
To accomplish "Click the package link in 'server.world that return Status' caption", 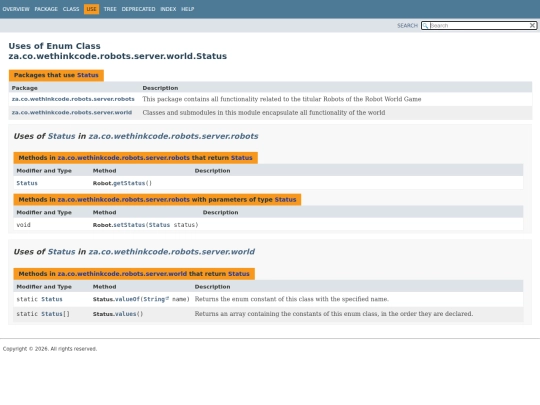I will pos(122,274).
